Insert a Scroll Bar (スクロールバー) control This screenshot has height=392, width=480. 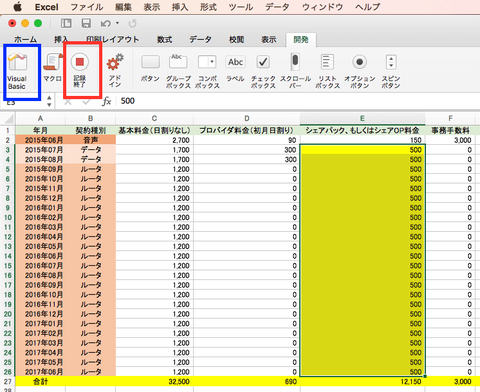point(295,71)
